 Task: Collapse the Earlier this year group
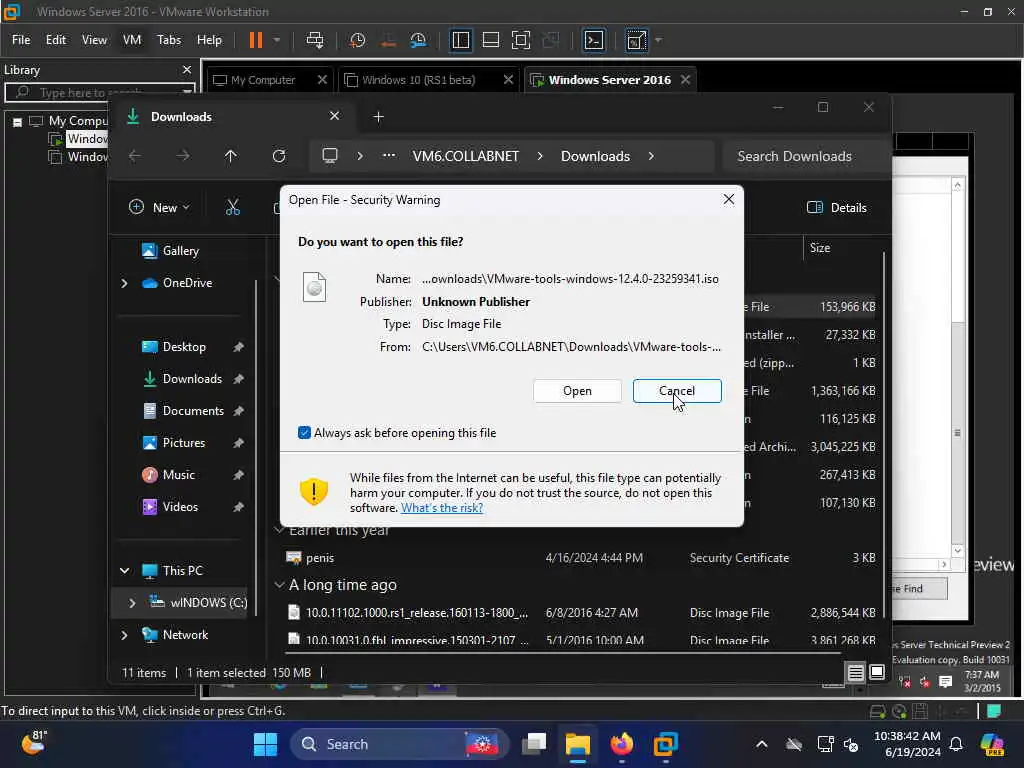click(x=279, y=530)
